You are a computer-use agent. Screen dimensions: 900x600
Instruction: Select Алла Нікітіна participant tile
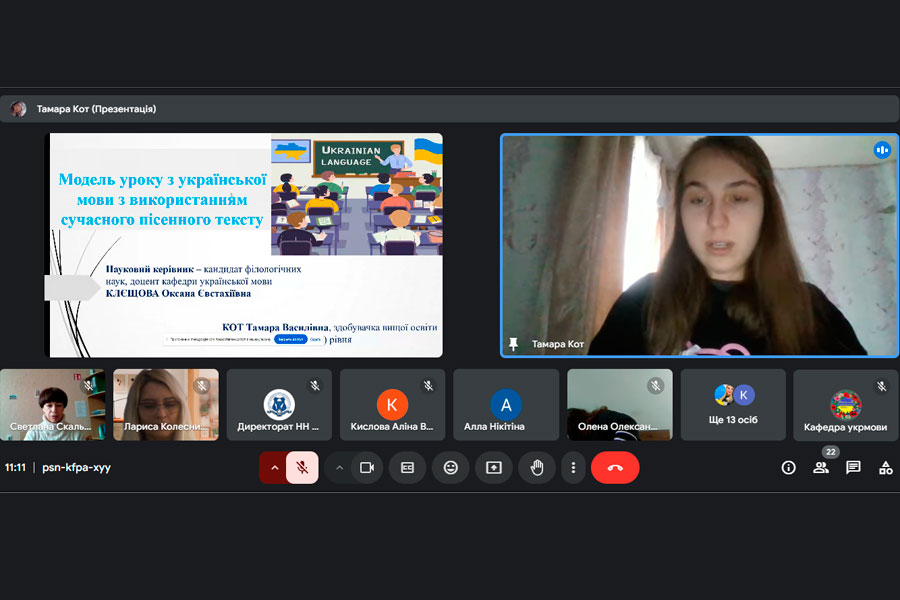point(506,405)
